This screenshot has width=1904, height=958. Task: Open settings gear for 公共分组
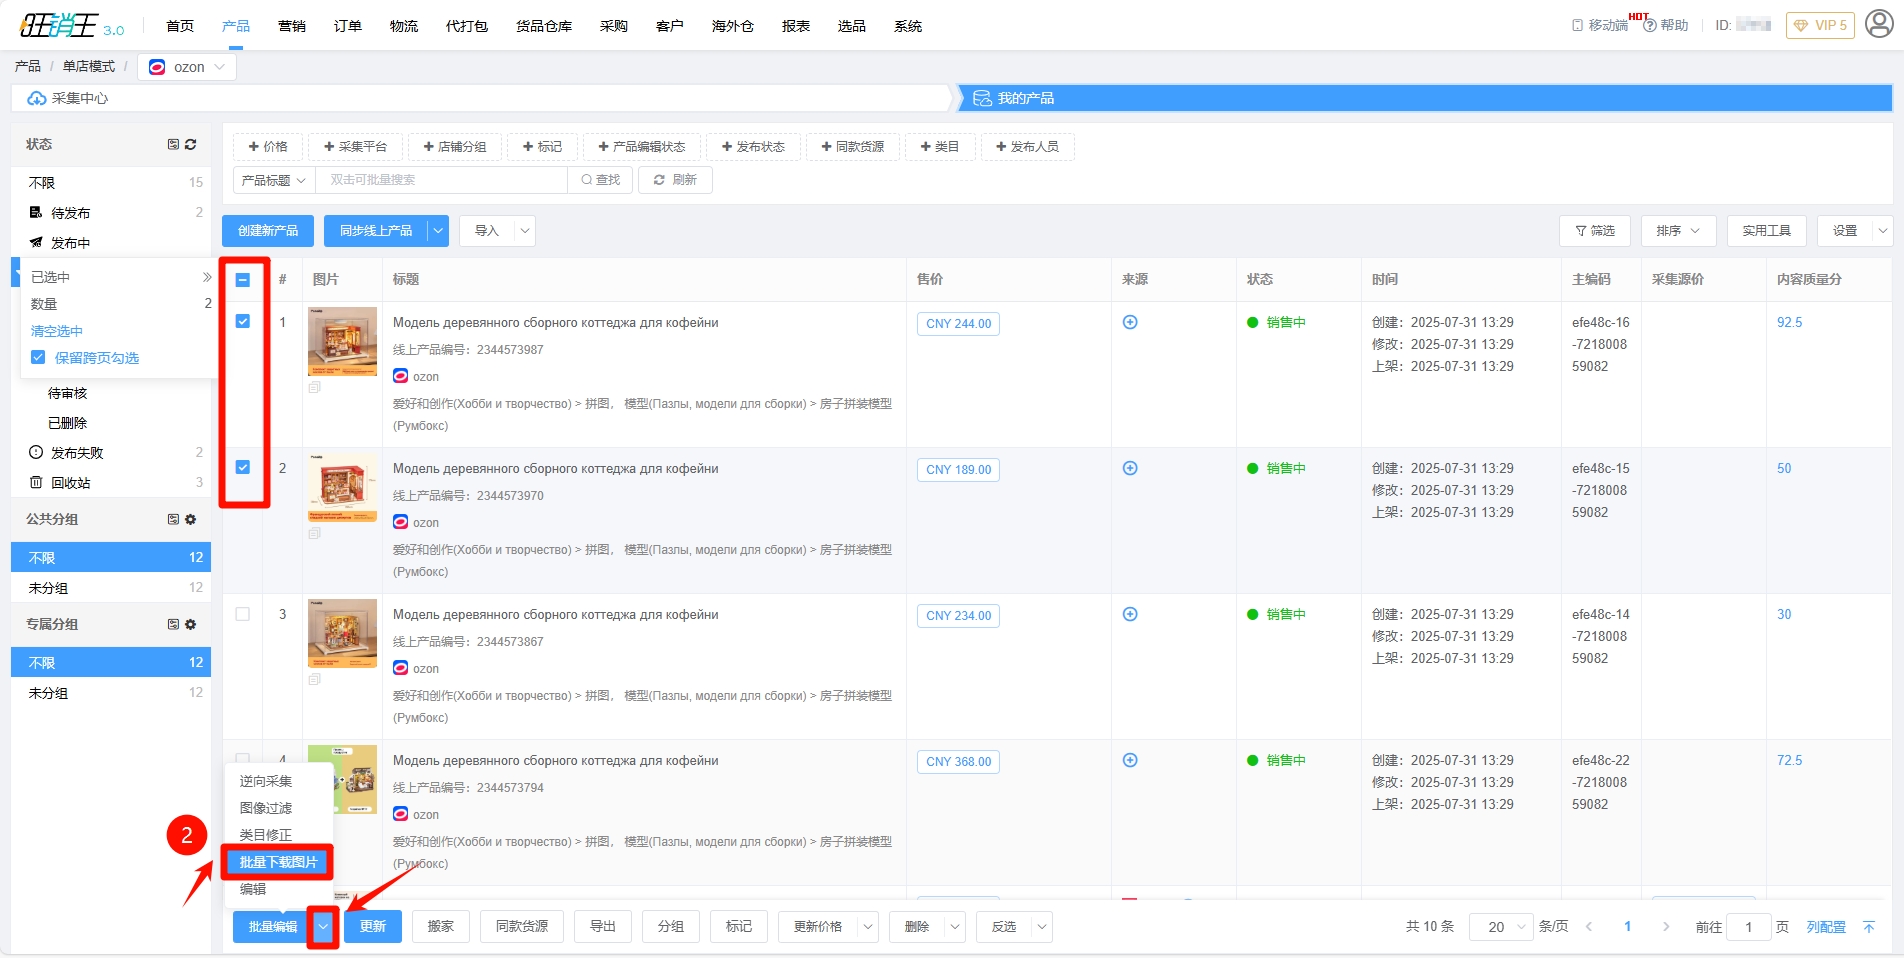[x=191, y=519]
